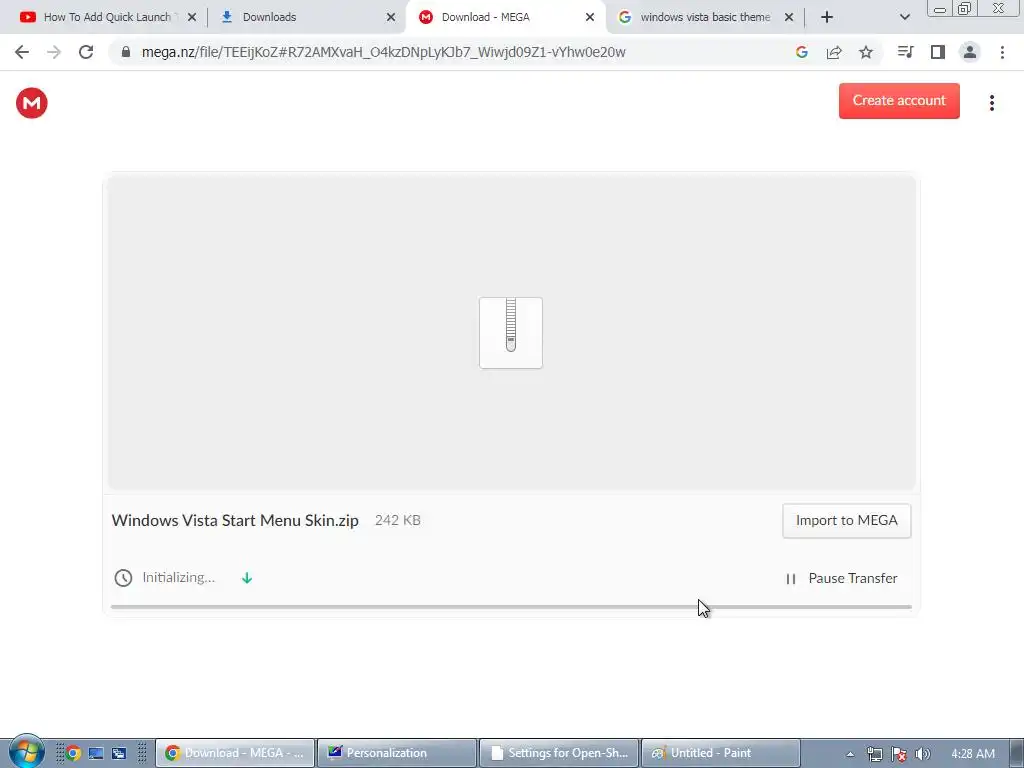This screenshot has height=768, width=1024.
Task: Open the Chrome profile avatar
Action: [970, 52]
